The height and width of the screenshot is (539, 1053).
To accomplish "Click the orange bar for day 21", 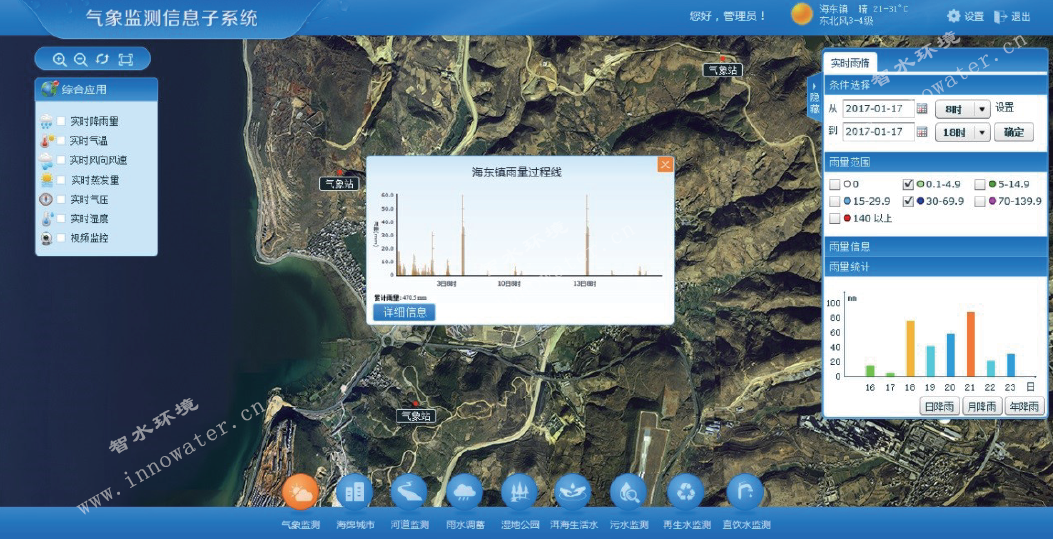I will click(970, 344).
